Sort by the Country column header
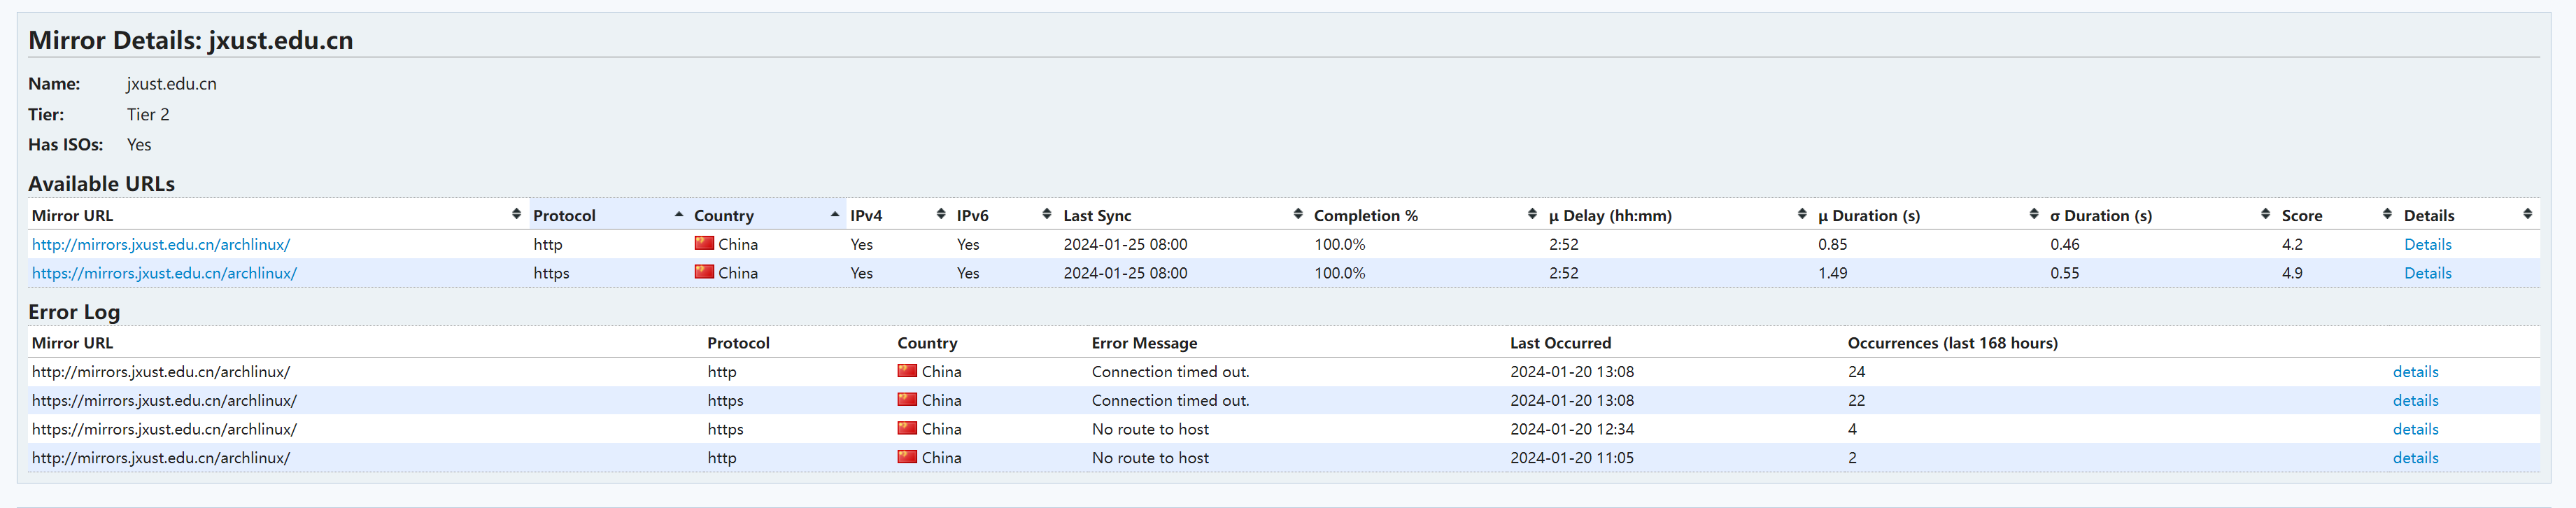Viewport: 2576px width, 508px height. (x=768, y=215)
